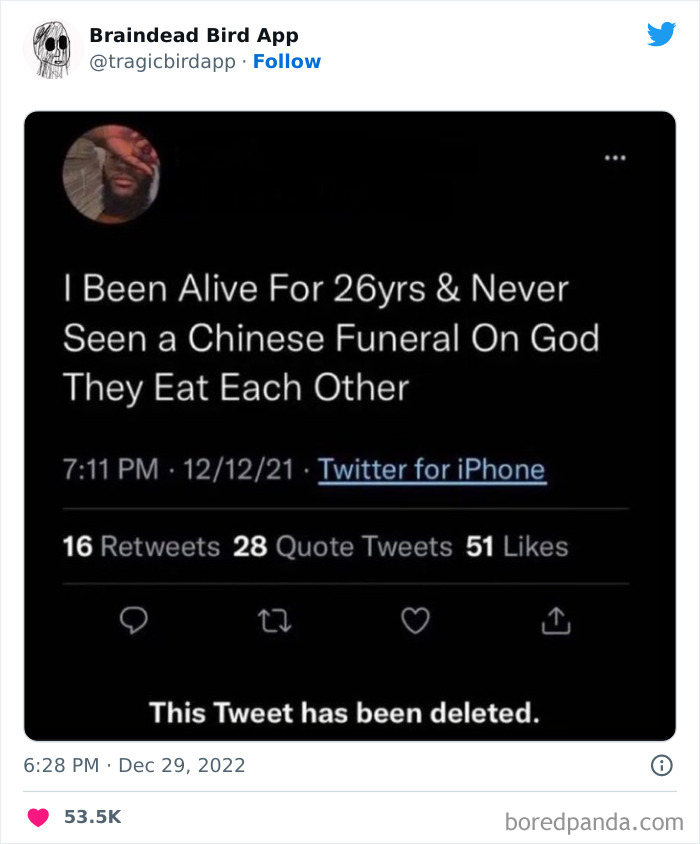Viewport: 700px width, 844px height.
Task: Open the three-dots menu in embedded tweet
Action: [614, 158]
